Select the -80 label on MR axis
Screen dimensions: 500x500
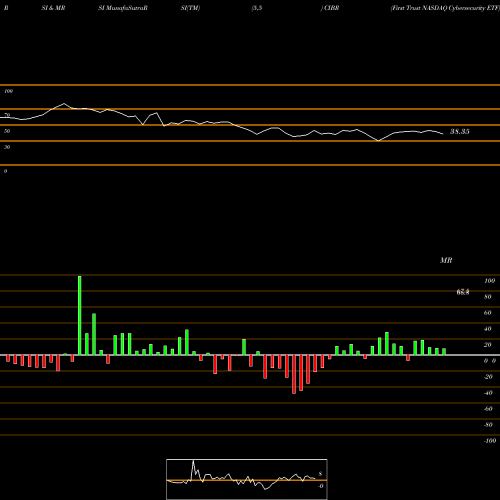(488, 425)
